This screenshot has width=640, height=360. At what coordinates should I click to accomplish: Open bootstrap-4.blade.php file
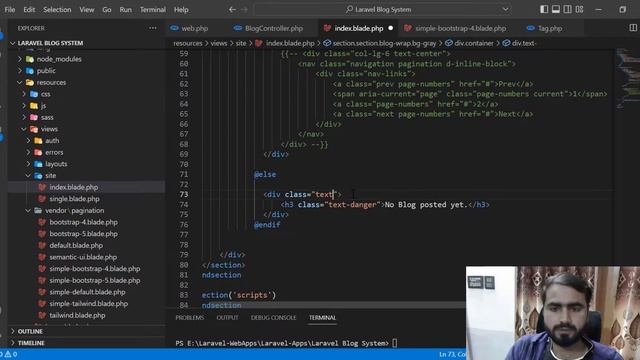(x=83, y=222)
